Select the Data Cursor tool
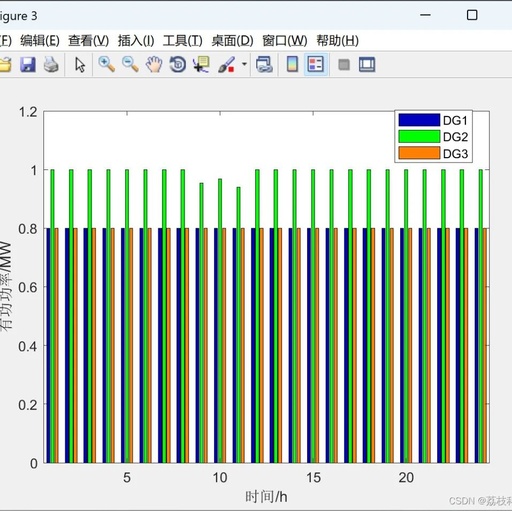The image size is (512, 511). coord(201,64)
